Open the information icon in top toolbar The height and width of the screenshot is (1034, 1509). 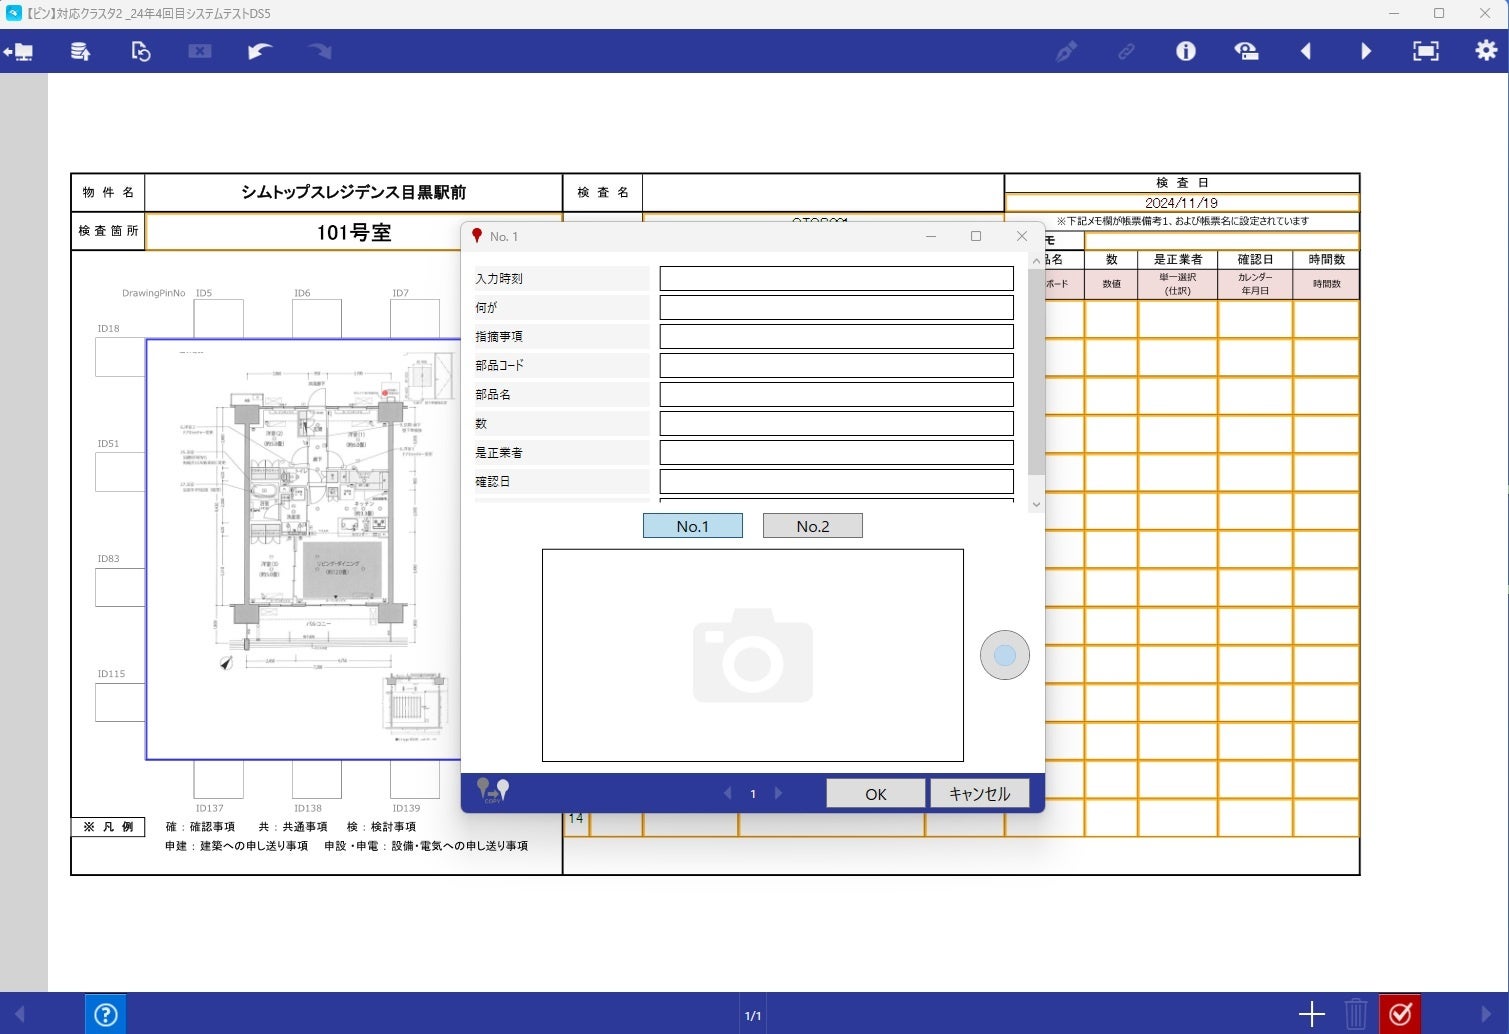pos(1185,51)
